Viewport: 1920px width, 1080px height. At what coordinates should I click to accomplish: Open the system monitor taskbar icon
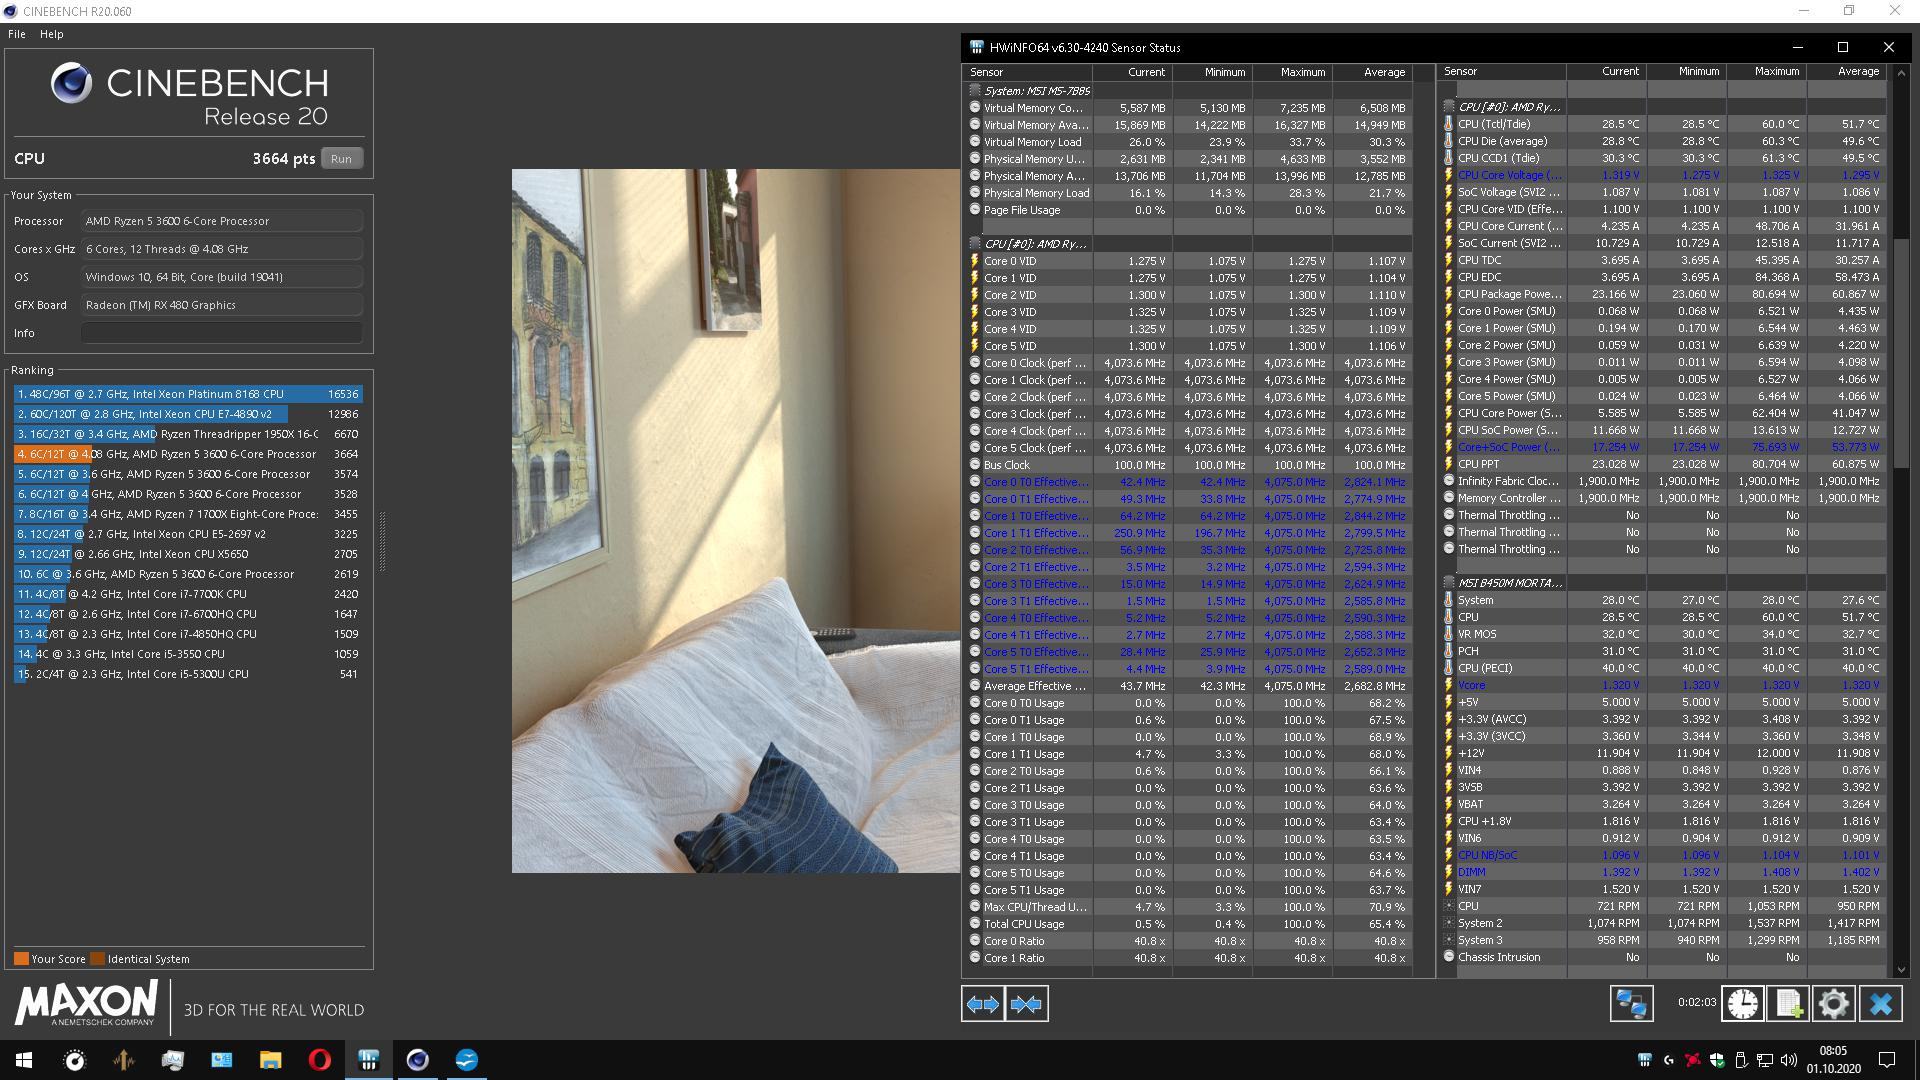pyautogui.click(x=172, y=1060)
